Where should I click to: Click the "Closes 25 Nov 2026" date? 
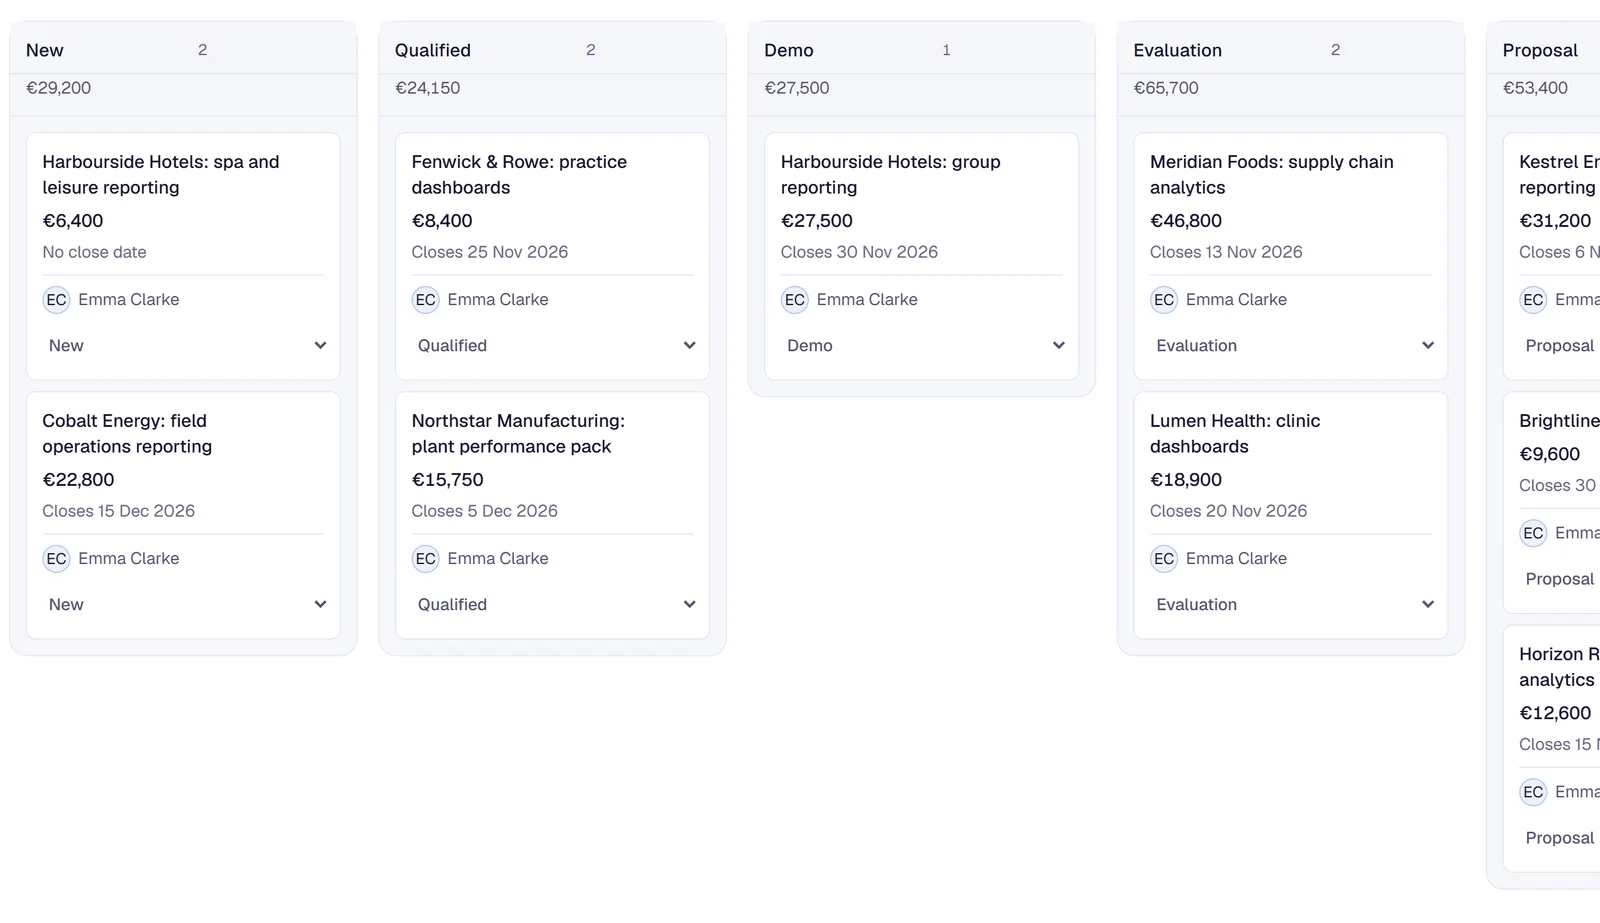pos(490,252)
